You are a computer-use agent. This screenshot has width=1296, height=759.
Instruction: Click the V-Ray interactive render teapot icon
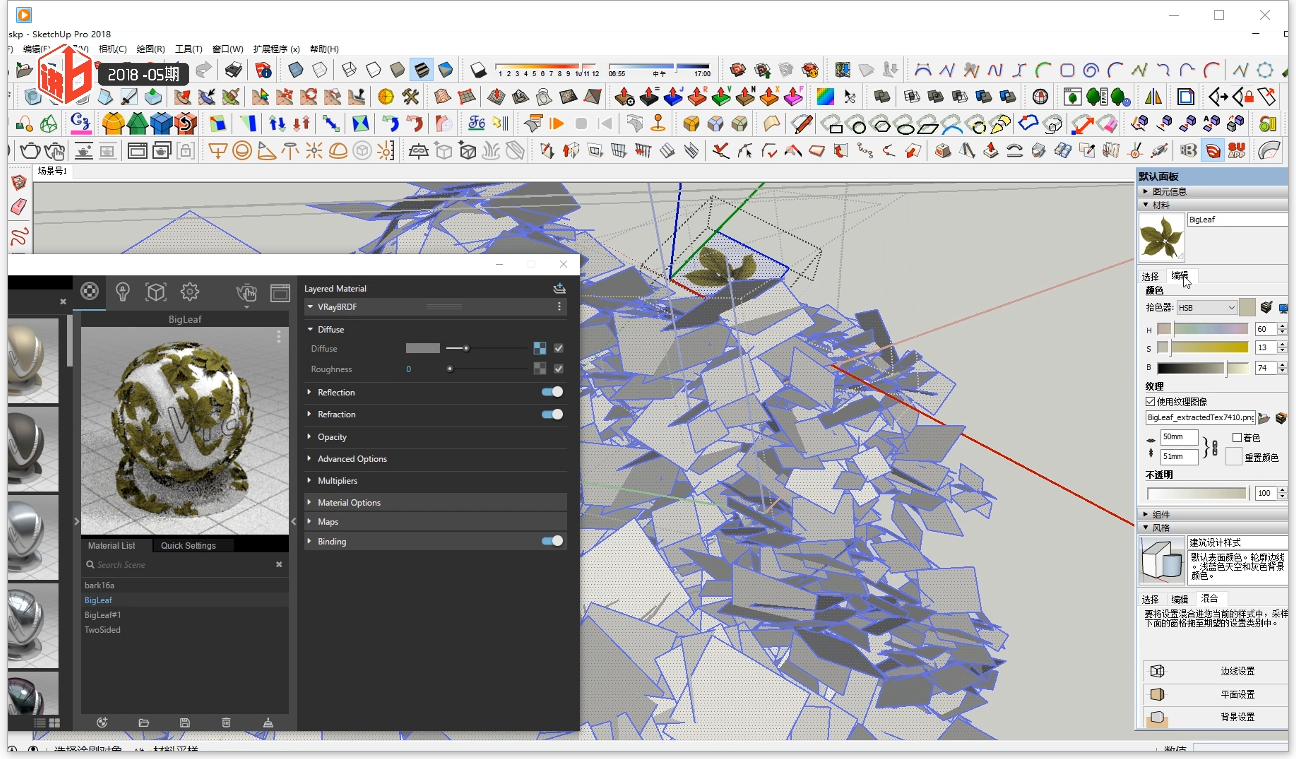click(x=55, y=151)
